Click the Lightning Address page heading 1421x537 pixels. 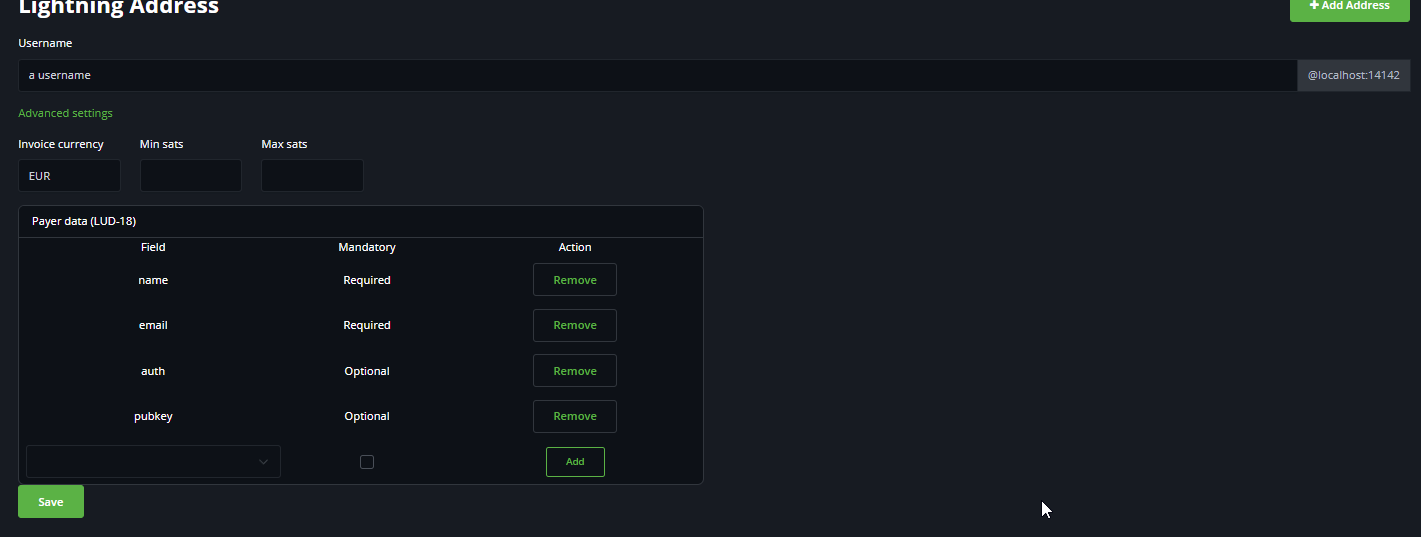tap(119, 8)
